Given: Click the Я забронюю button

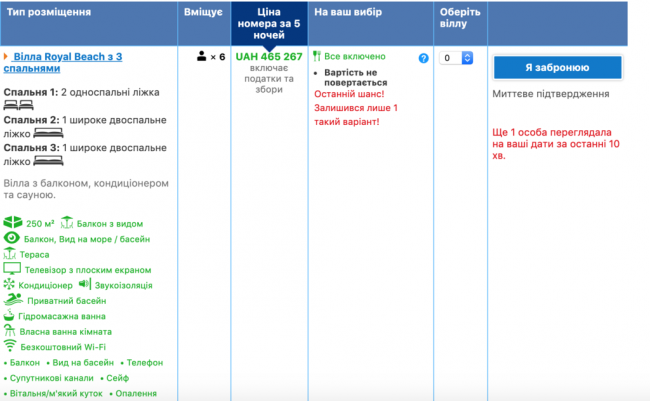Looking at the screenshot, I should 557,67.
